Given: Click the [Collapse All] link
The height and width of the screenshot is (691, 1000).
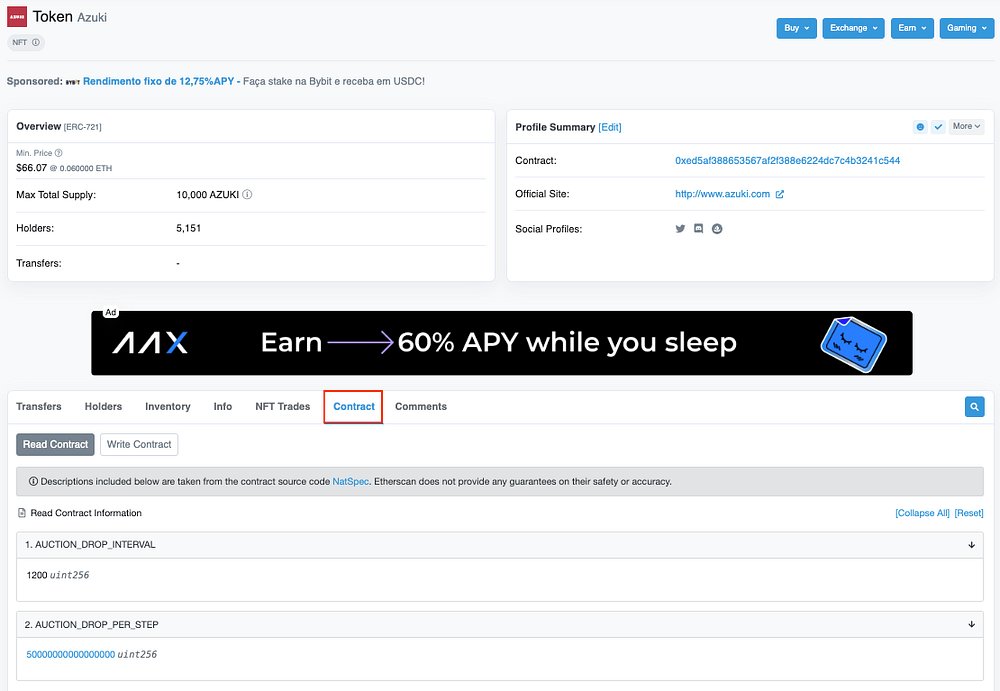Looking at the screenshot, I should 922,513.
